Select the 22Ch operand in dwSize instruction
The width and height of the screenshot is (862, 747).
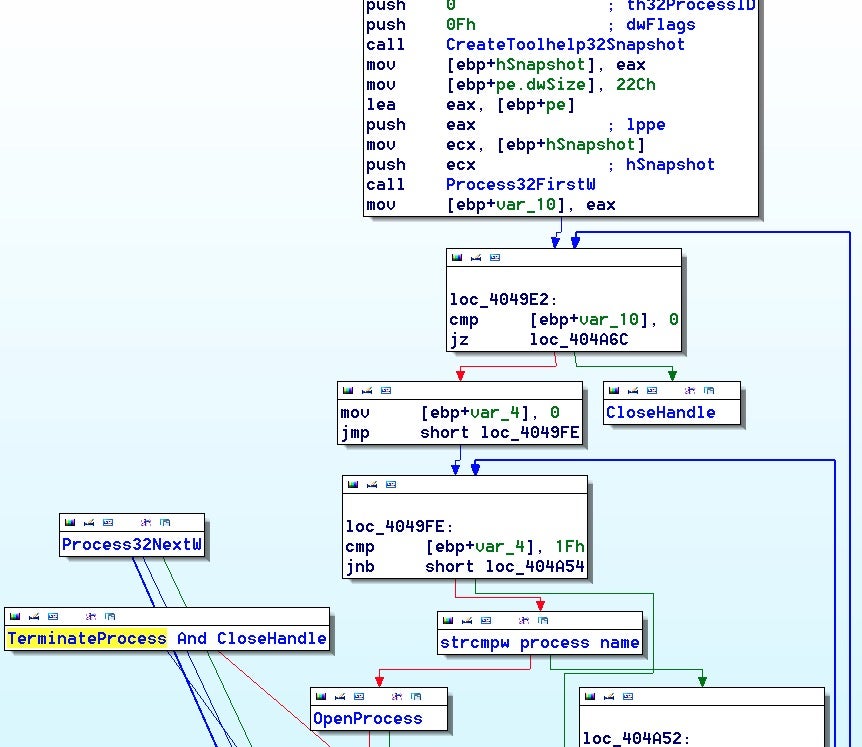pyautogui.click(x=635, y=84)
